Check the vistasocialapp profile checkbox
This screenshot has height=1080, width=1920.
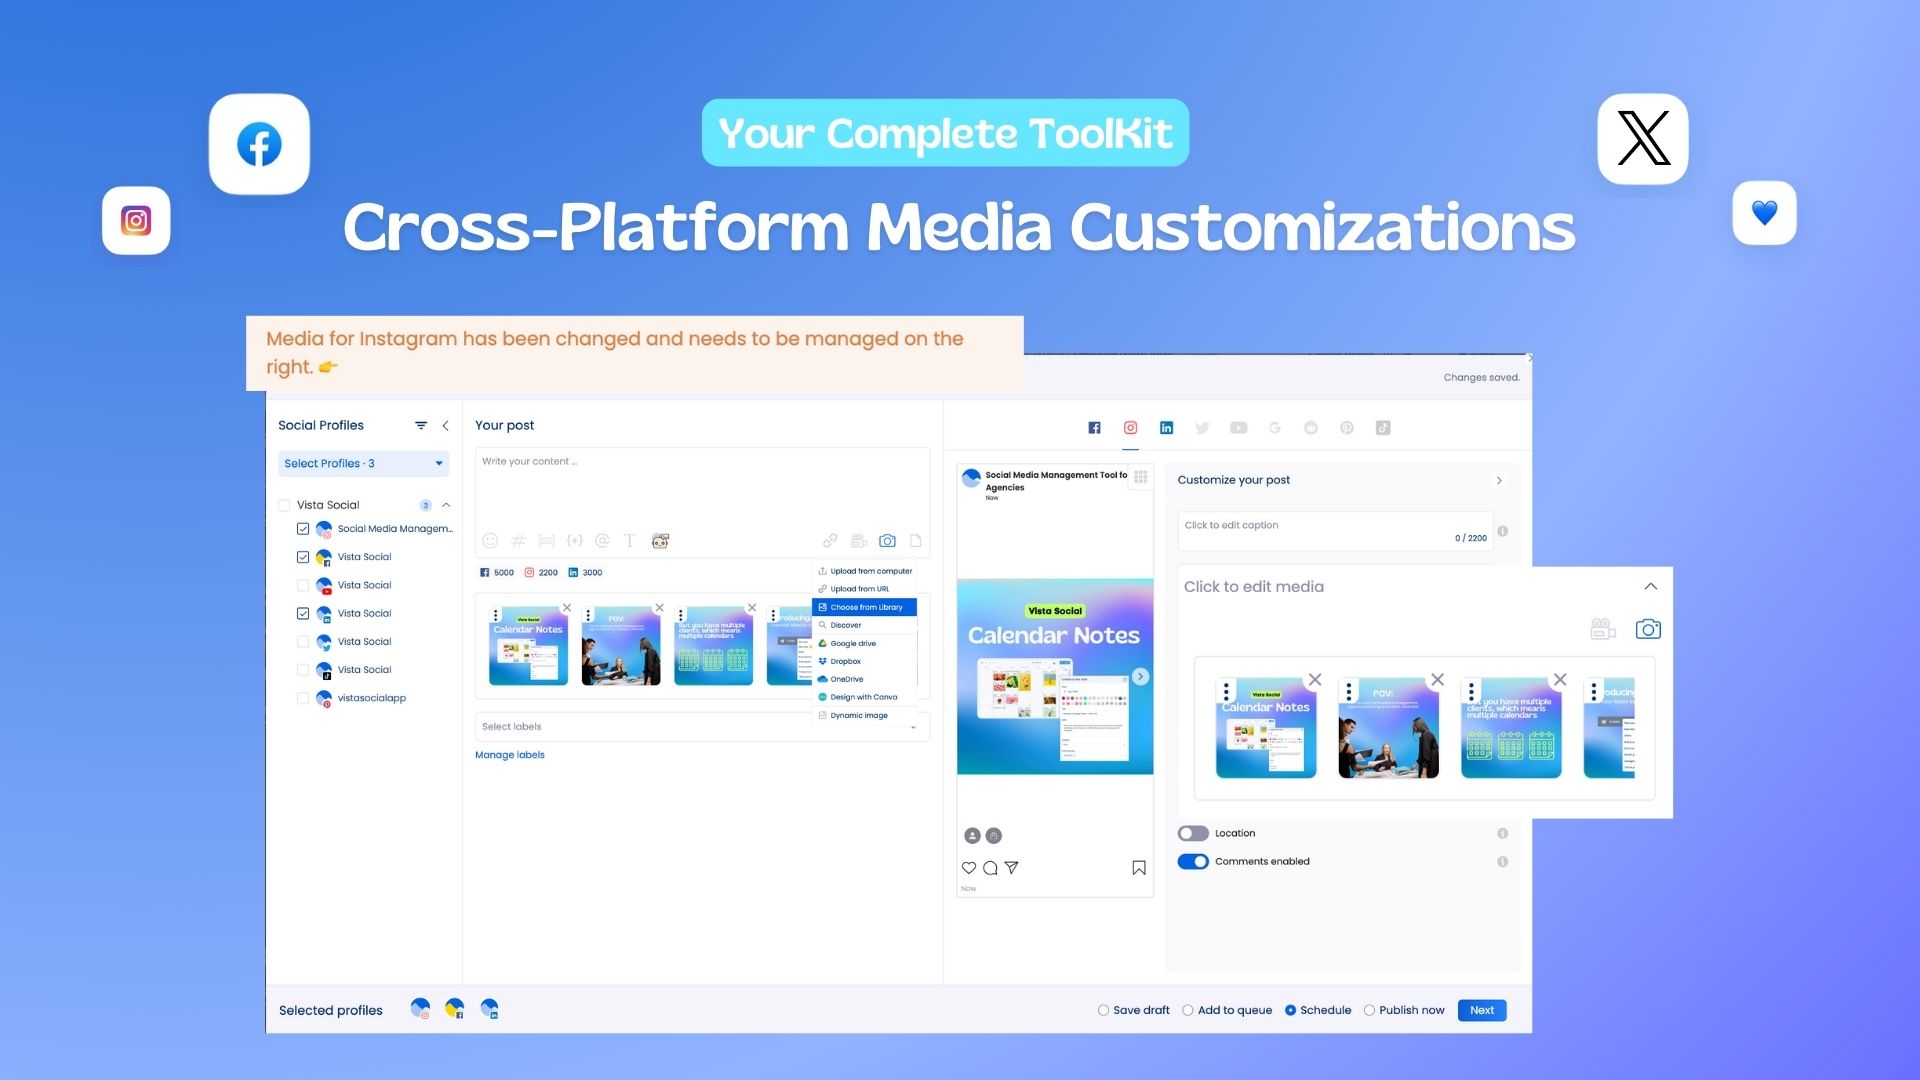tap(303, 697)
